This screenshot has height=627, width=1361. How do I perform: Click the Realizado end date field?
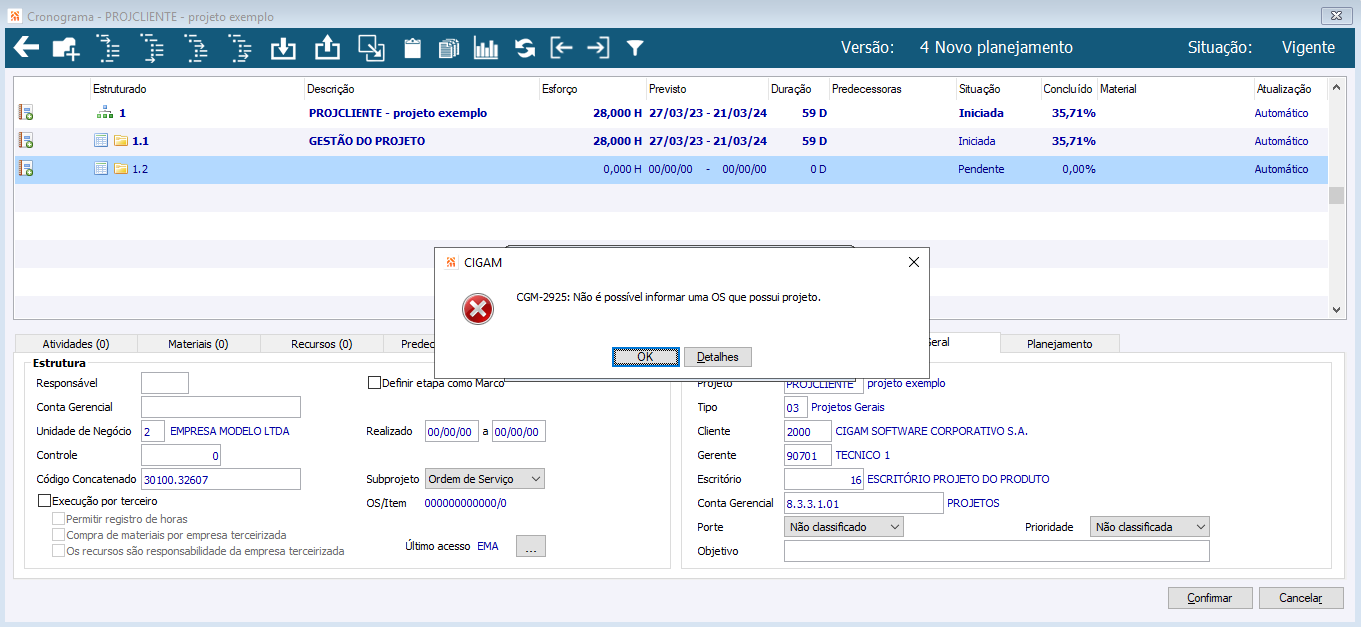(519, 431)
